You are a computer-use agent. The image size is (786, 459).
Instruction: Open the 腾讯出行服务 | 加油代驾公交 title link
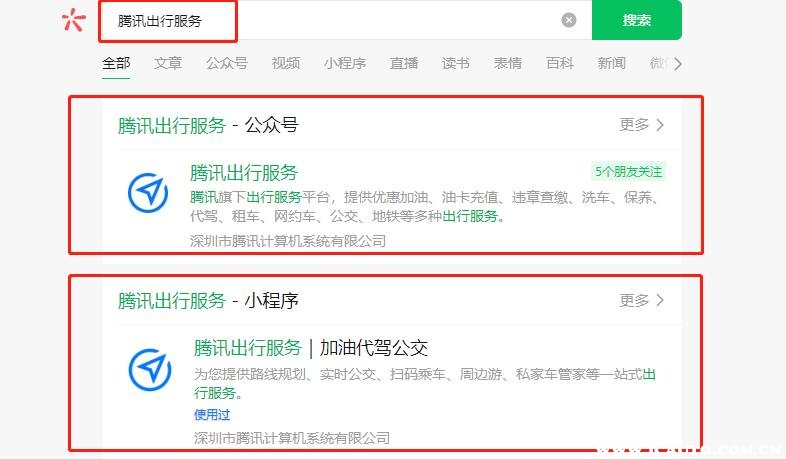(310, 348)
